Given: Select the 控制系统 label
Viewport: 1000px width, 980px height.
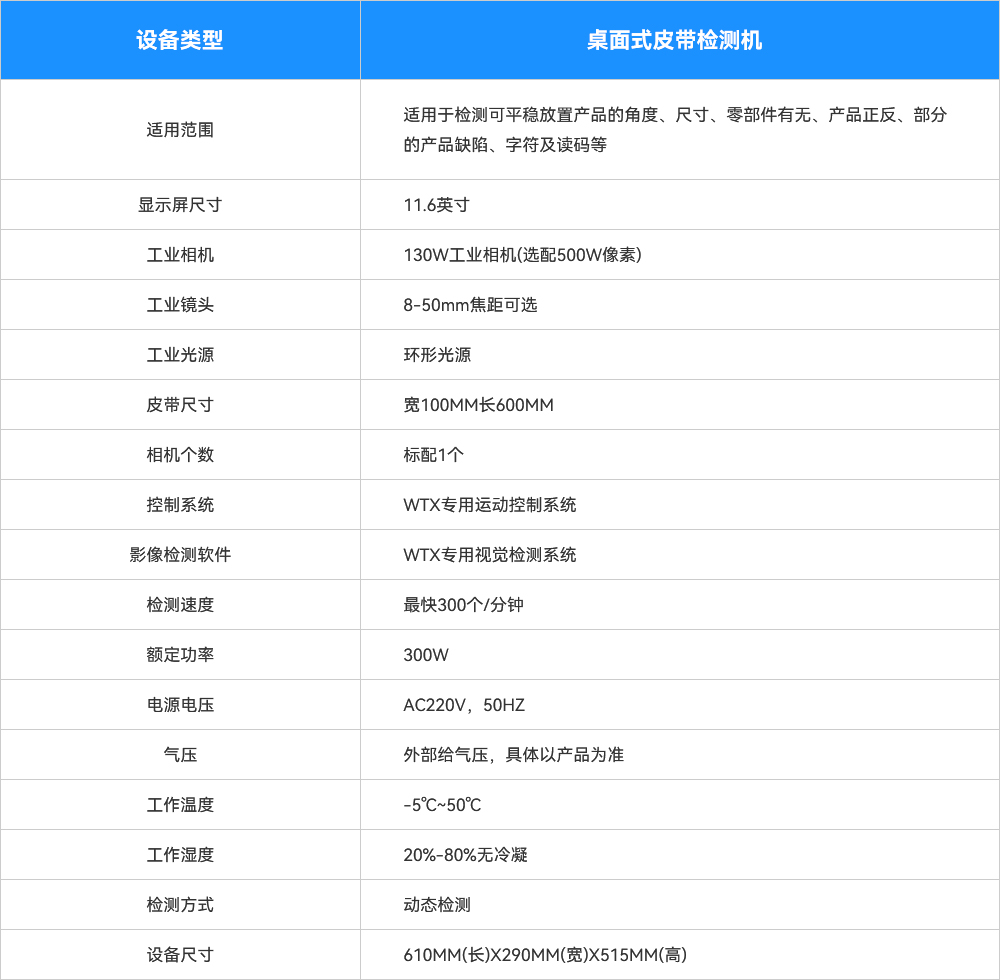Looking at the screenshot, I should pyautogui.click(x=180, y=505).
